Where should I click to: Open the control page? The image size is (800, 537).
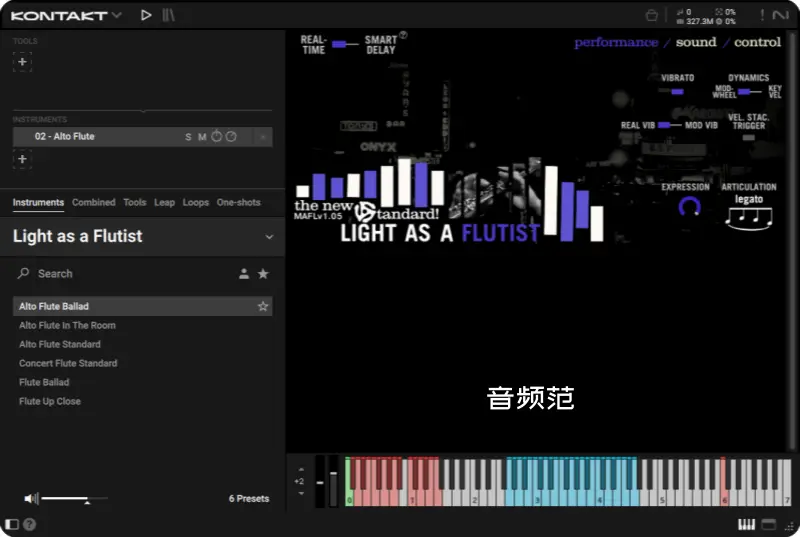(x=757, y=42)
